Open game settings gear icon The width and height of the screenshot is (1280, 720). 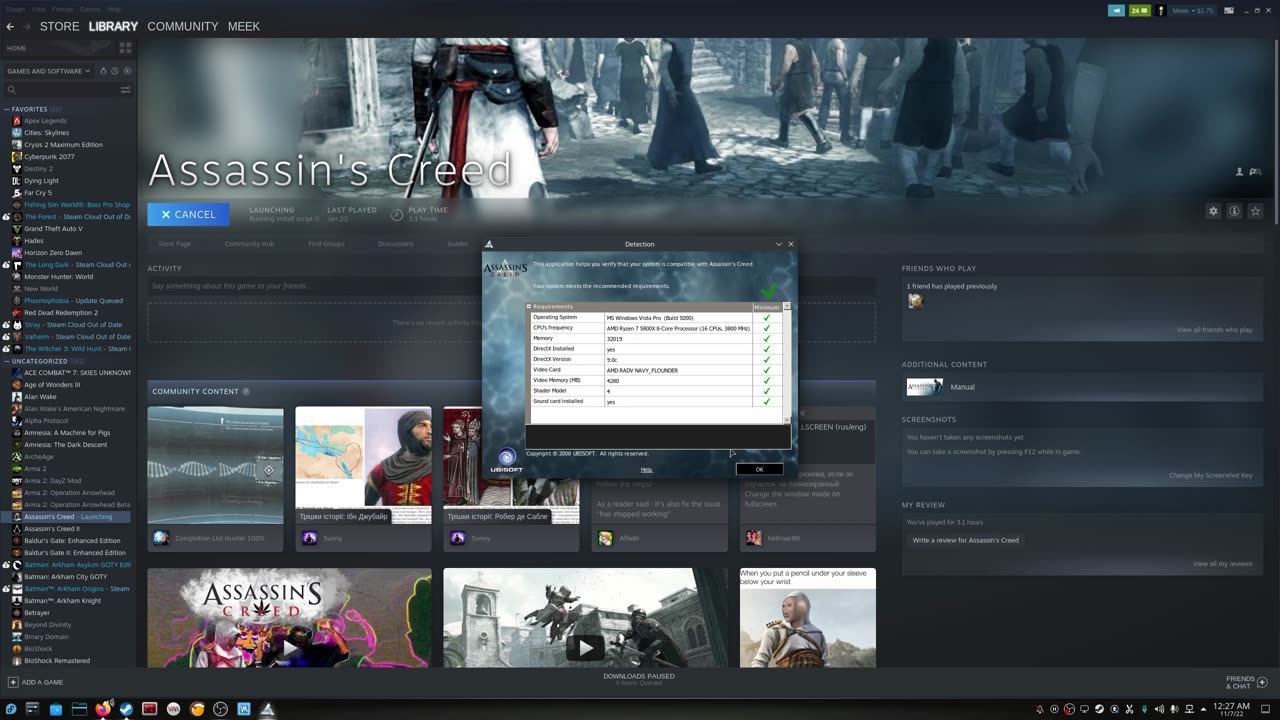coord(1213,211)
